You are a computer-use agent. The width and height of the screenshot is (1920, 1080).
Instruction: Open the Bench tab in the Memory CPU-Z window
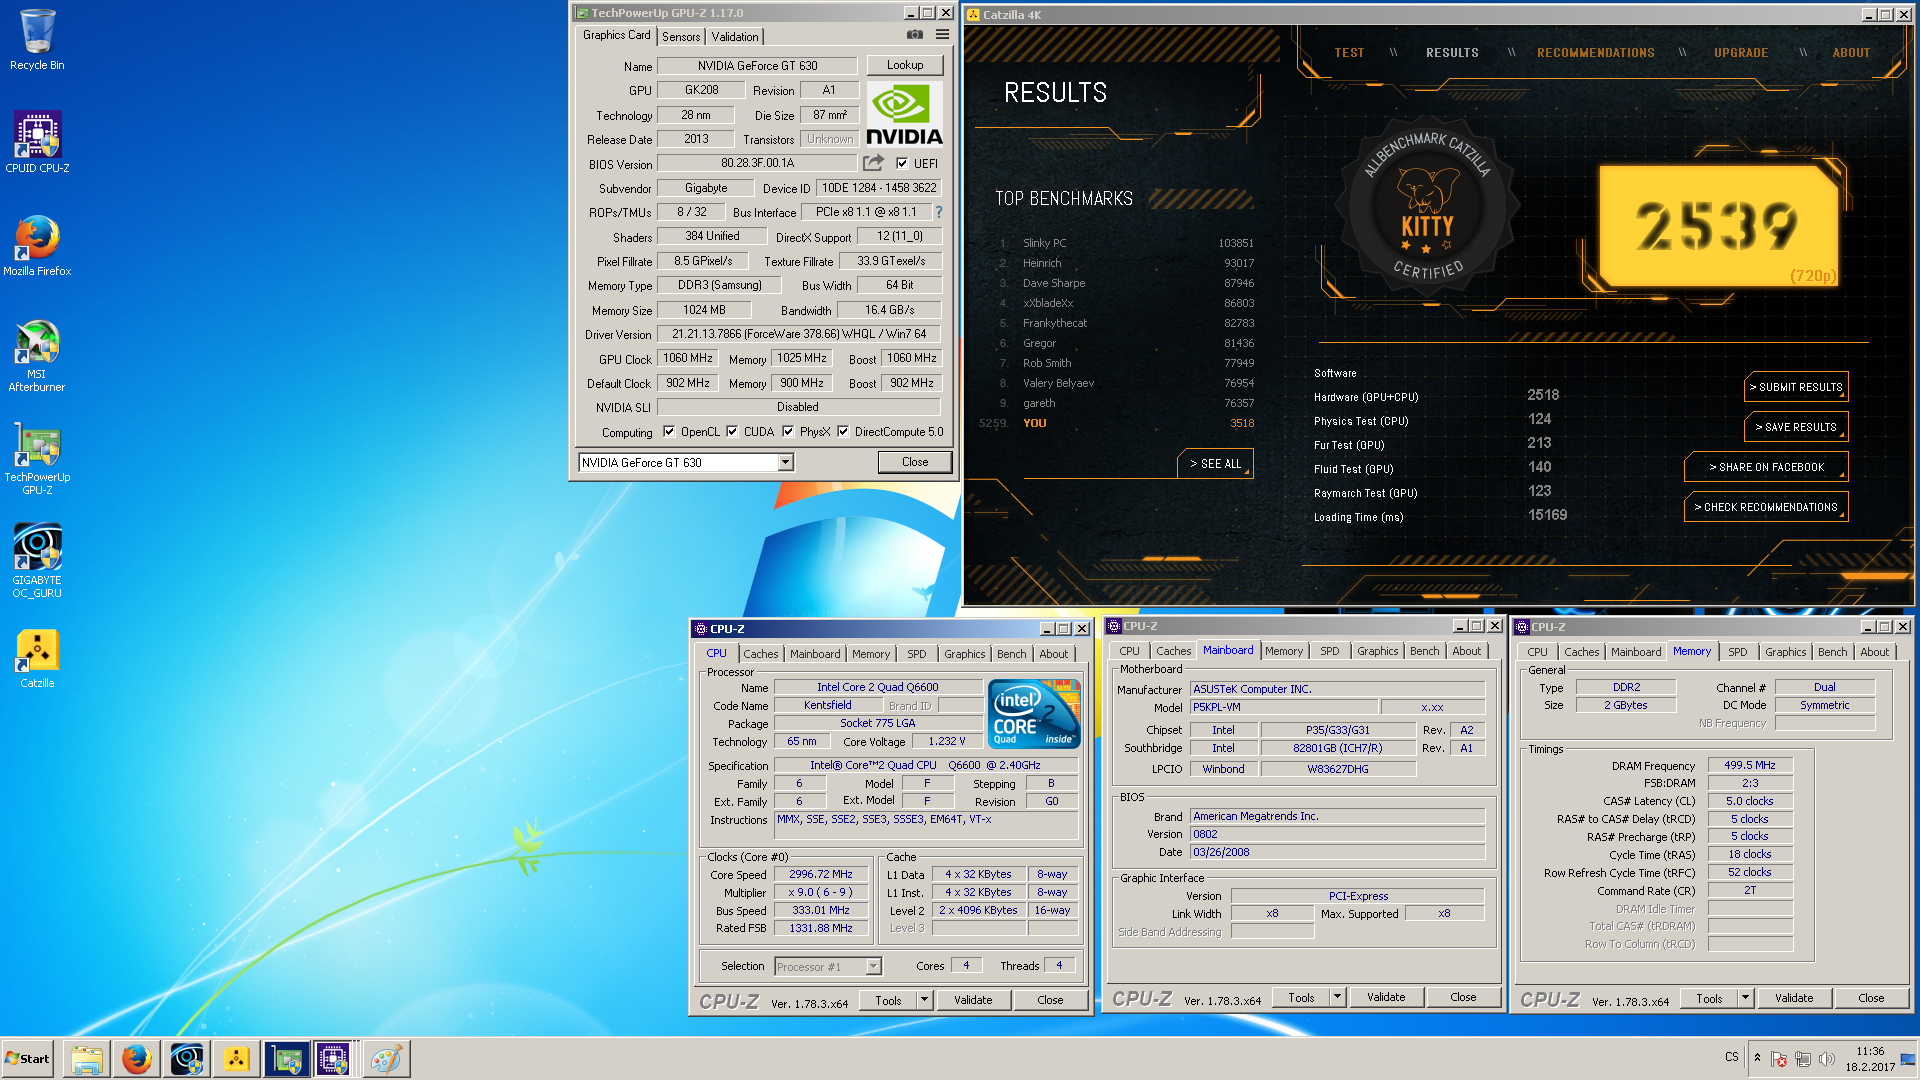tap(1832, 652)
